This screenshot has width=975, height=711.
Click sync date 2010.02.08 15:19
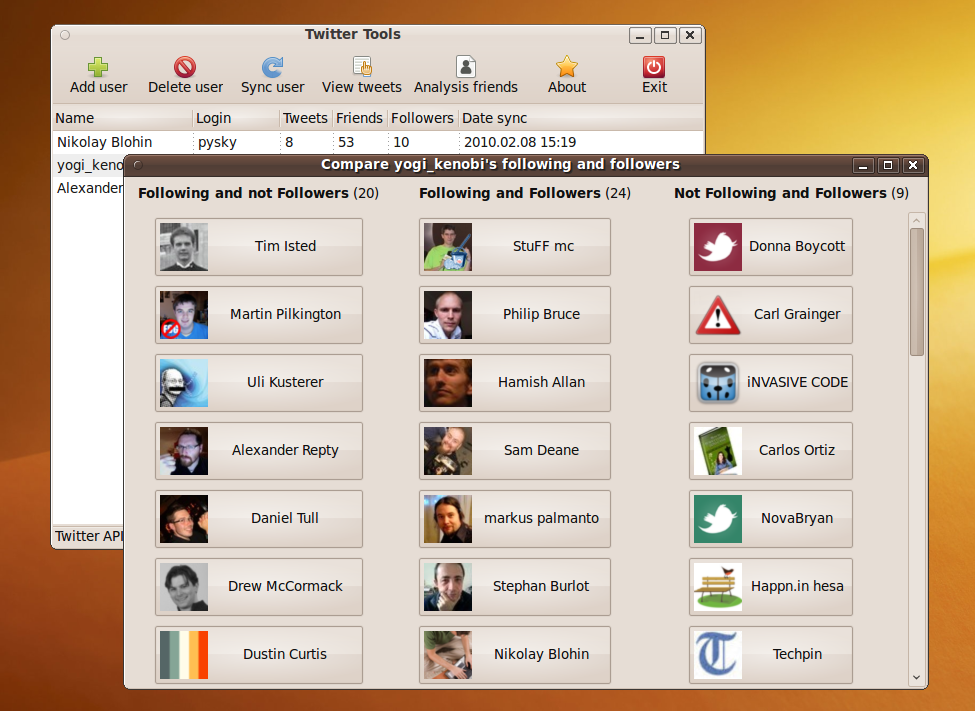[520, 142]
